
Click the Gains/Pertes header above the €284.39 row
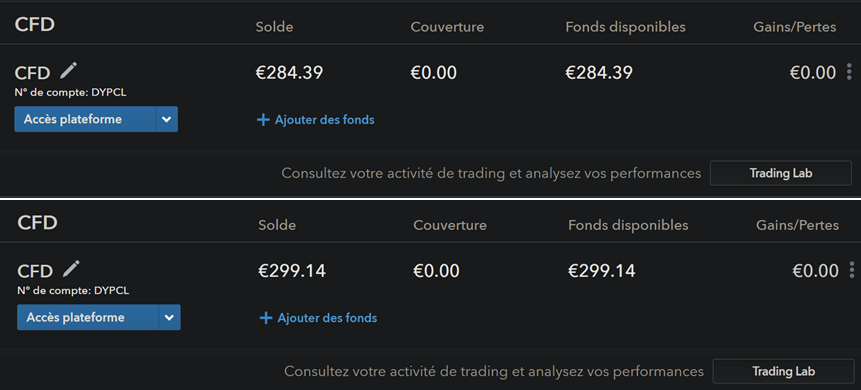795,27
